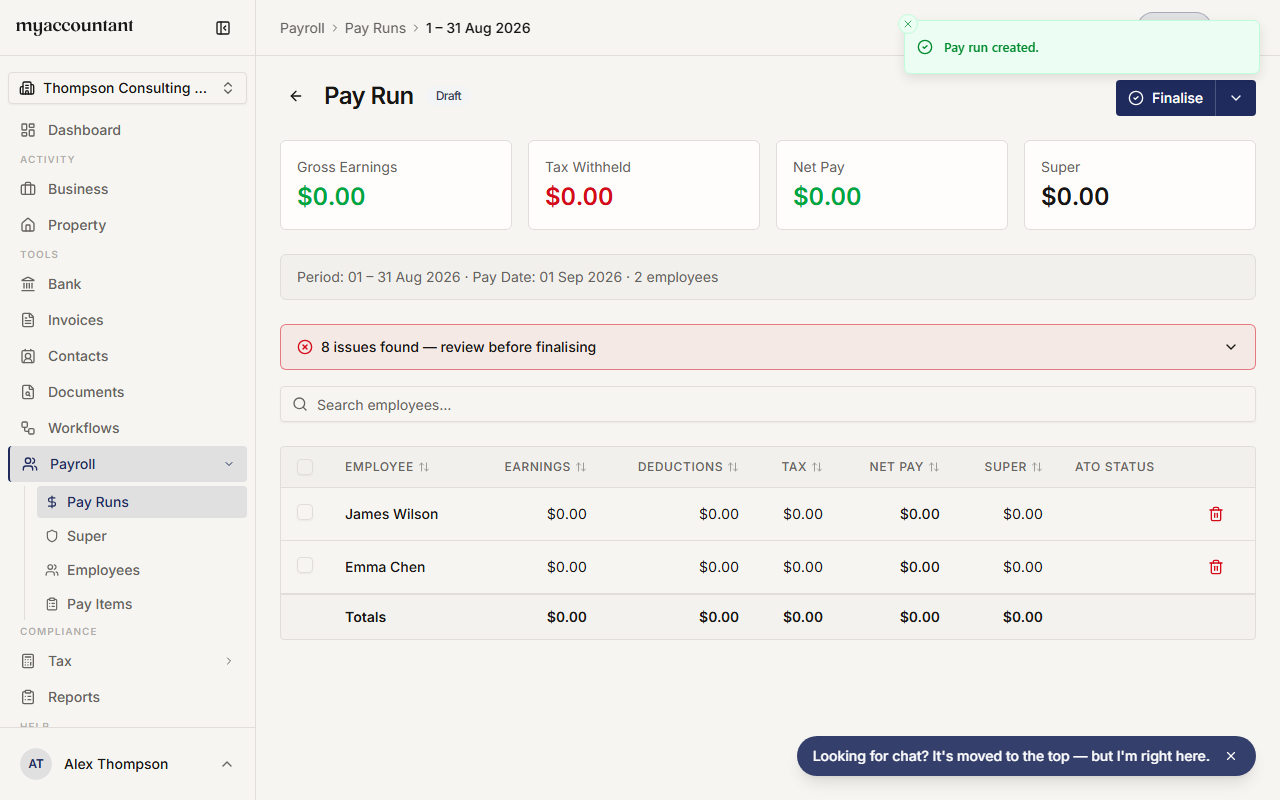Open Business activity page
1280x800 pixels.
[x=127, y=189]
